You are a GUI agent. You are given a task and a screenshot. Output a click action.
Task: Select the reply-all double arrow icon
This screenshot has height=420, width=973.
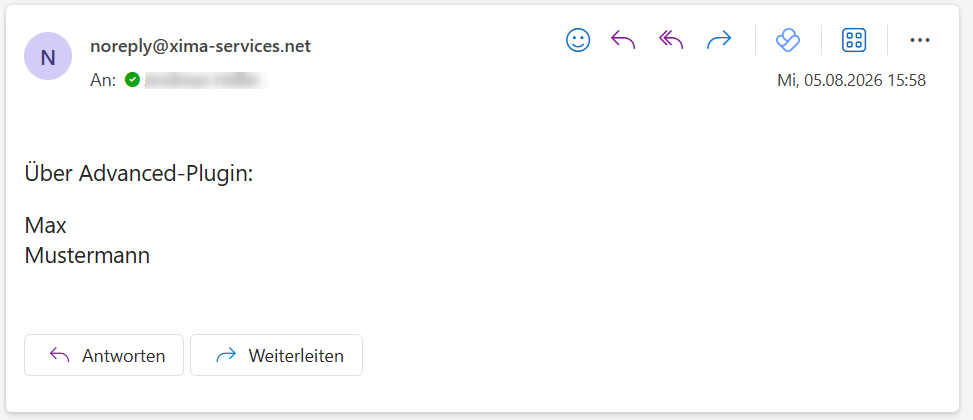[x=671, y=40]
